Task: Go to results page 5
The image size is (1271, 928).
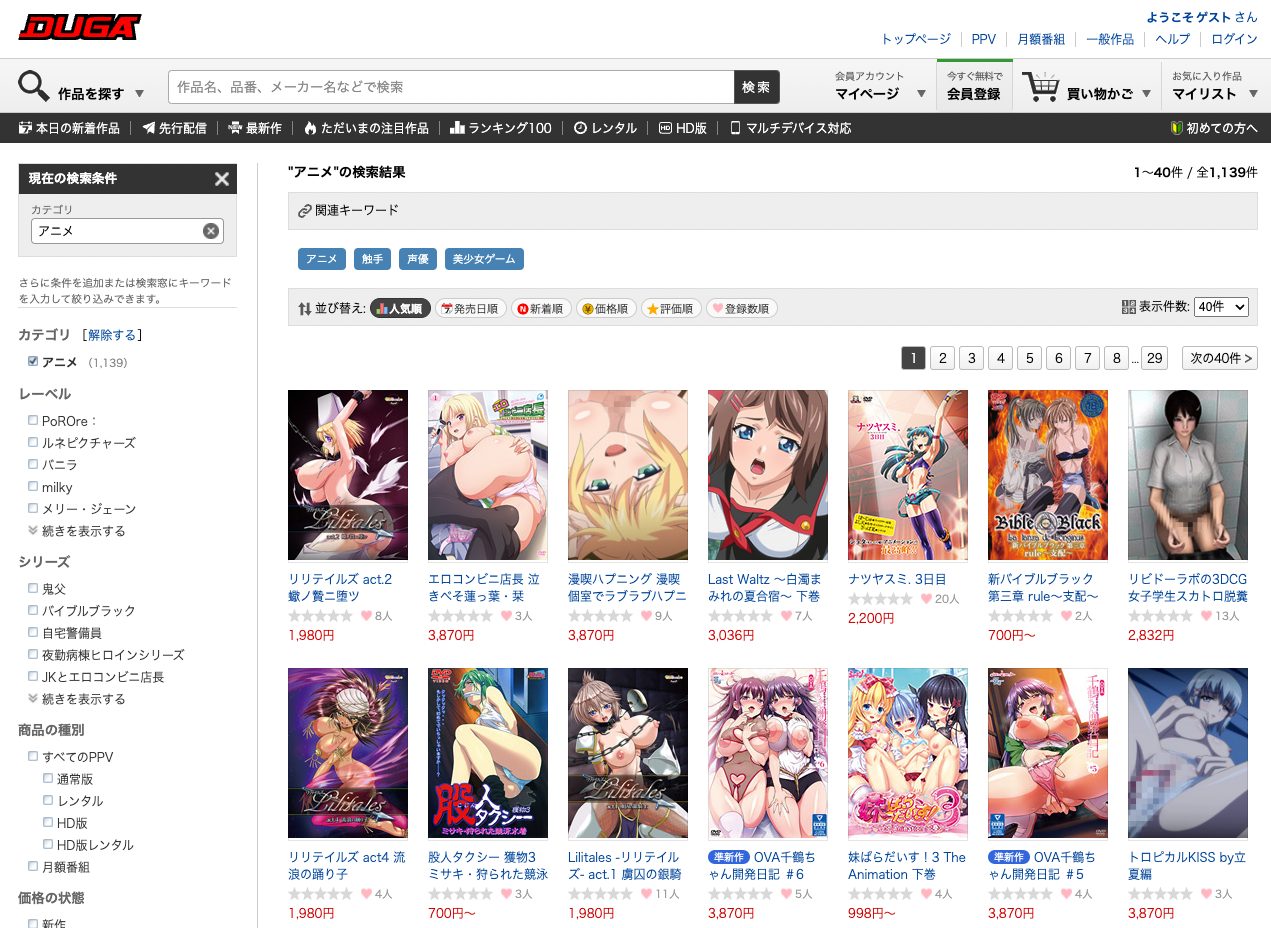Action: pyautogui.click(x=1029, y=358)
